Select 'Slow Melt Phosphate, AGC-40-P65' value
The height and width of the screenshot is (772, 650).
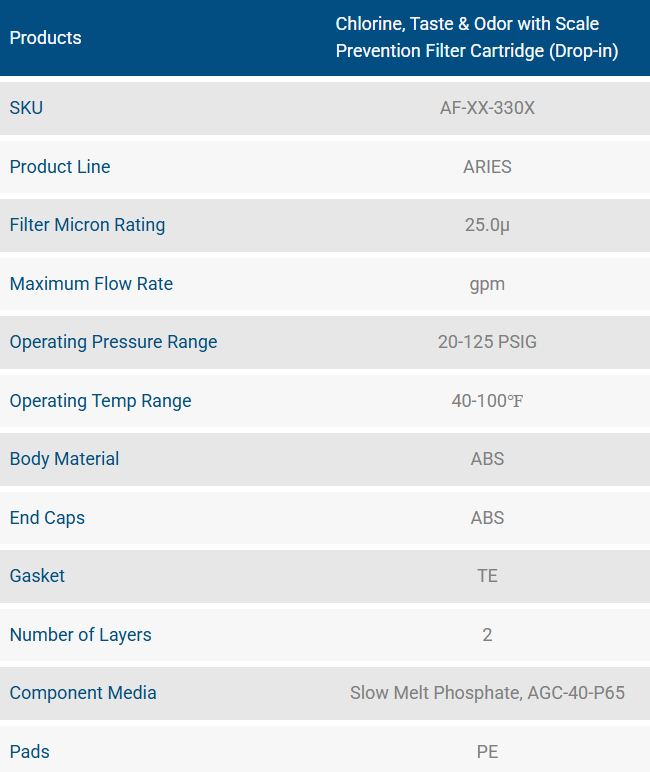pos(487,693)
